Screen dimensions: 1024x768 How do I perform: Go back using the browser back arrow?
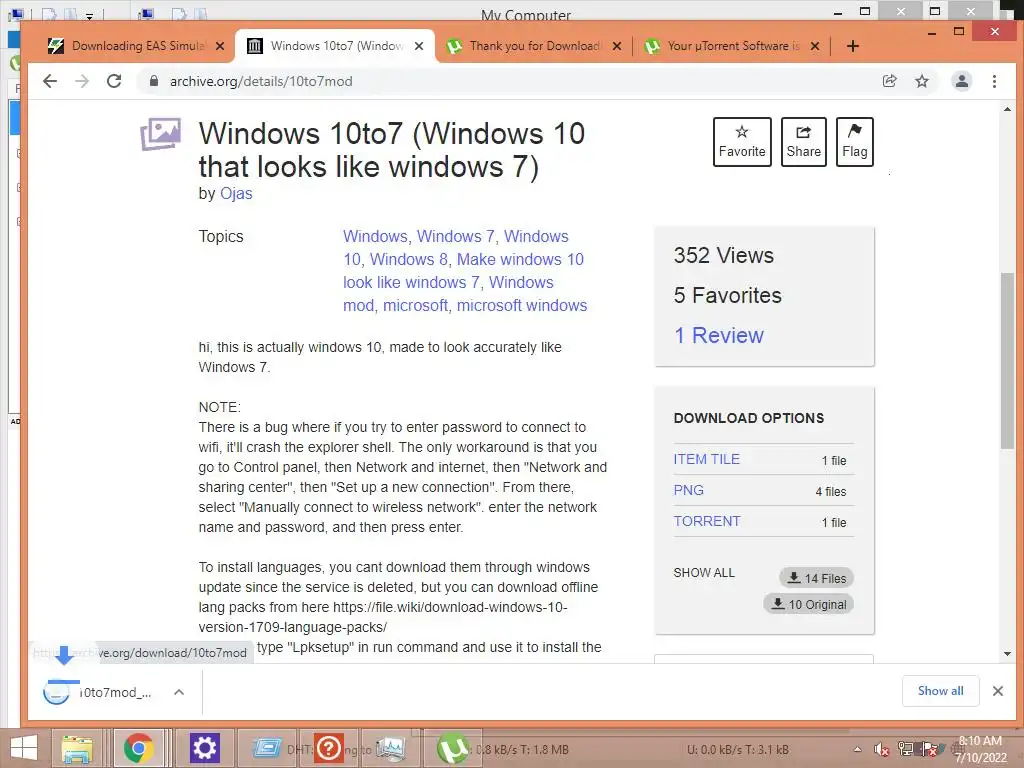tap(50, 81)
